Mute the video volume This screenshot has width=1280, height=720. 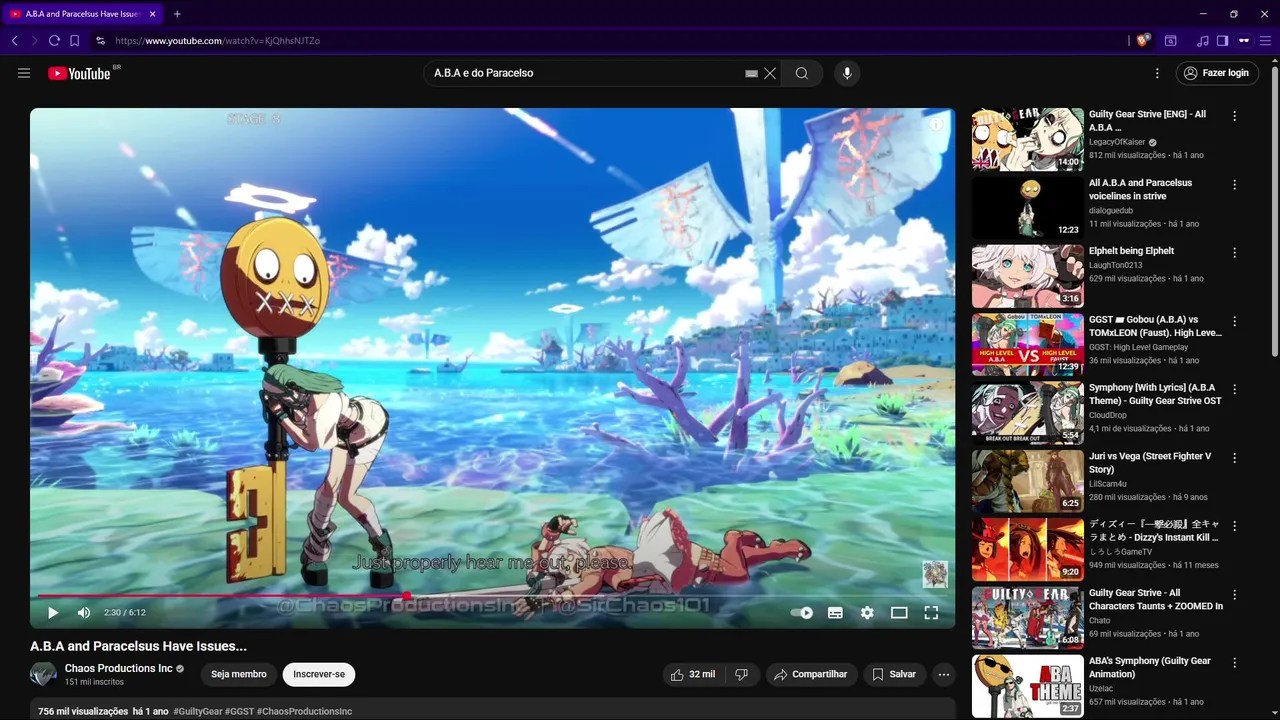point(84,613)
